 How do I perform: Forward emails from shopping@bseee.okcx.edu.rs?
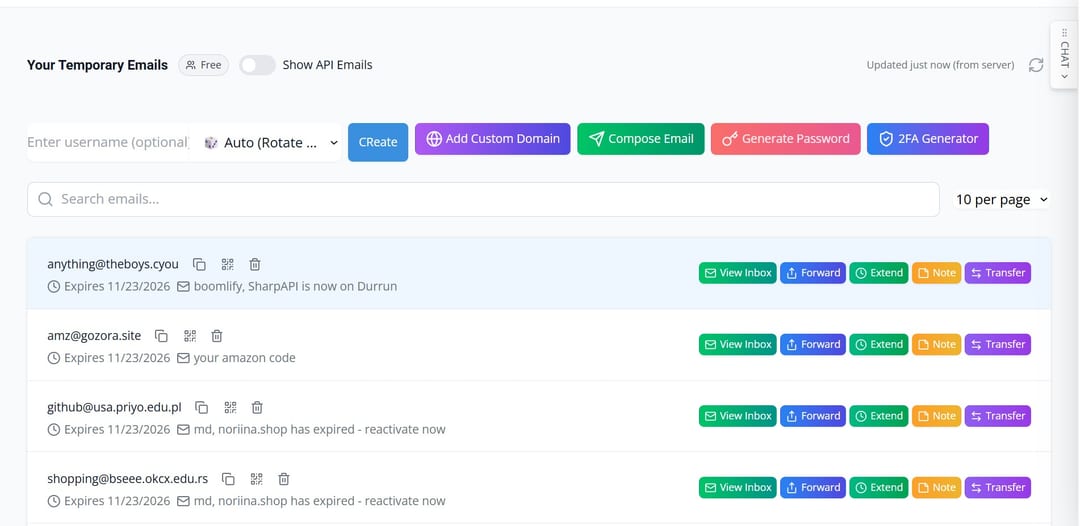coord(813,487)
